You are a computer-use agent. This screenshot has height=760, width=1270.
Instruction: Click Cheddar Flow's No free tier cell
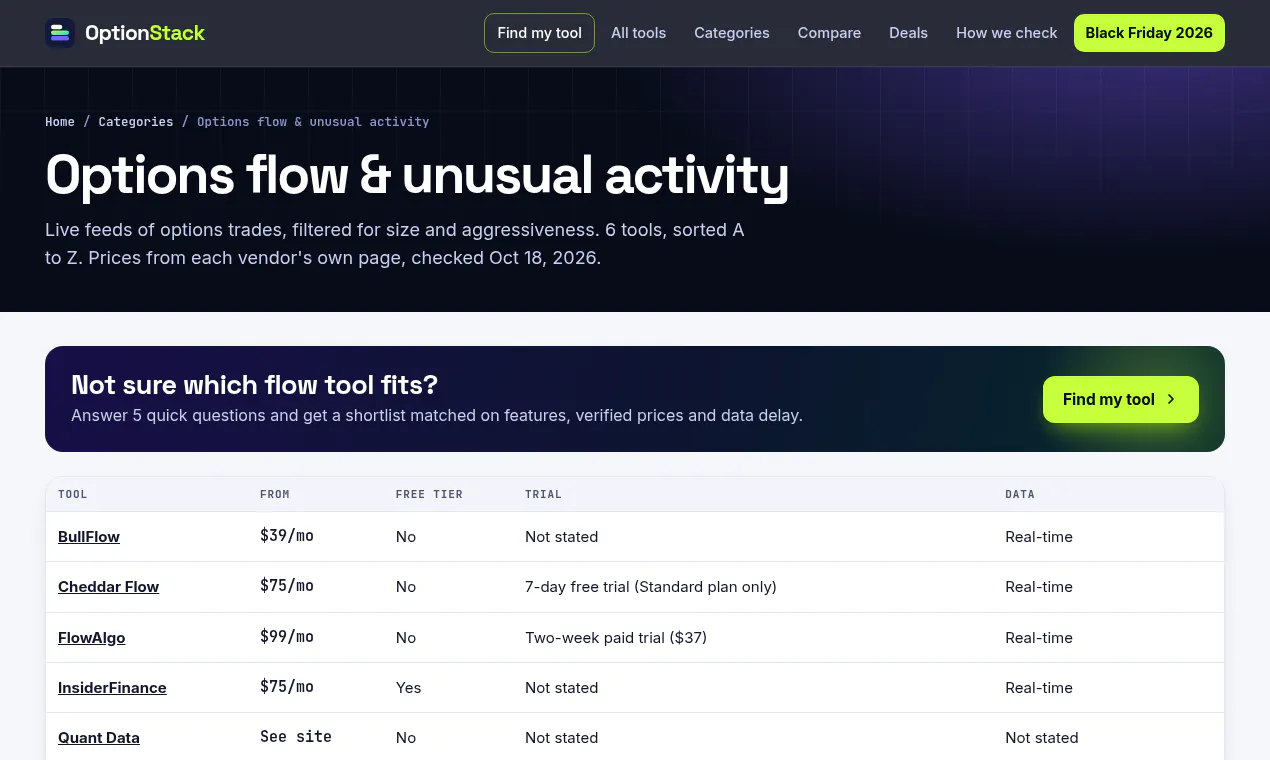406,587
